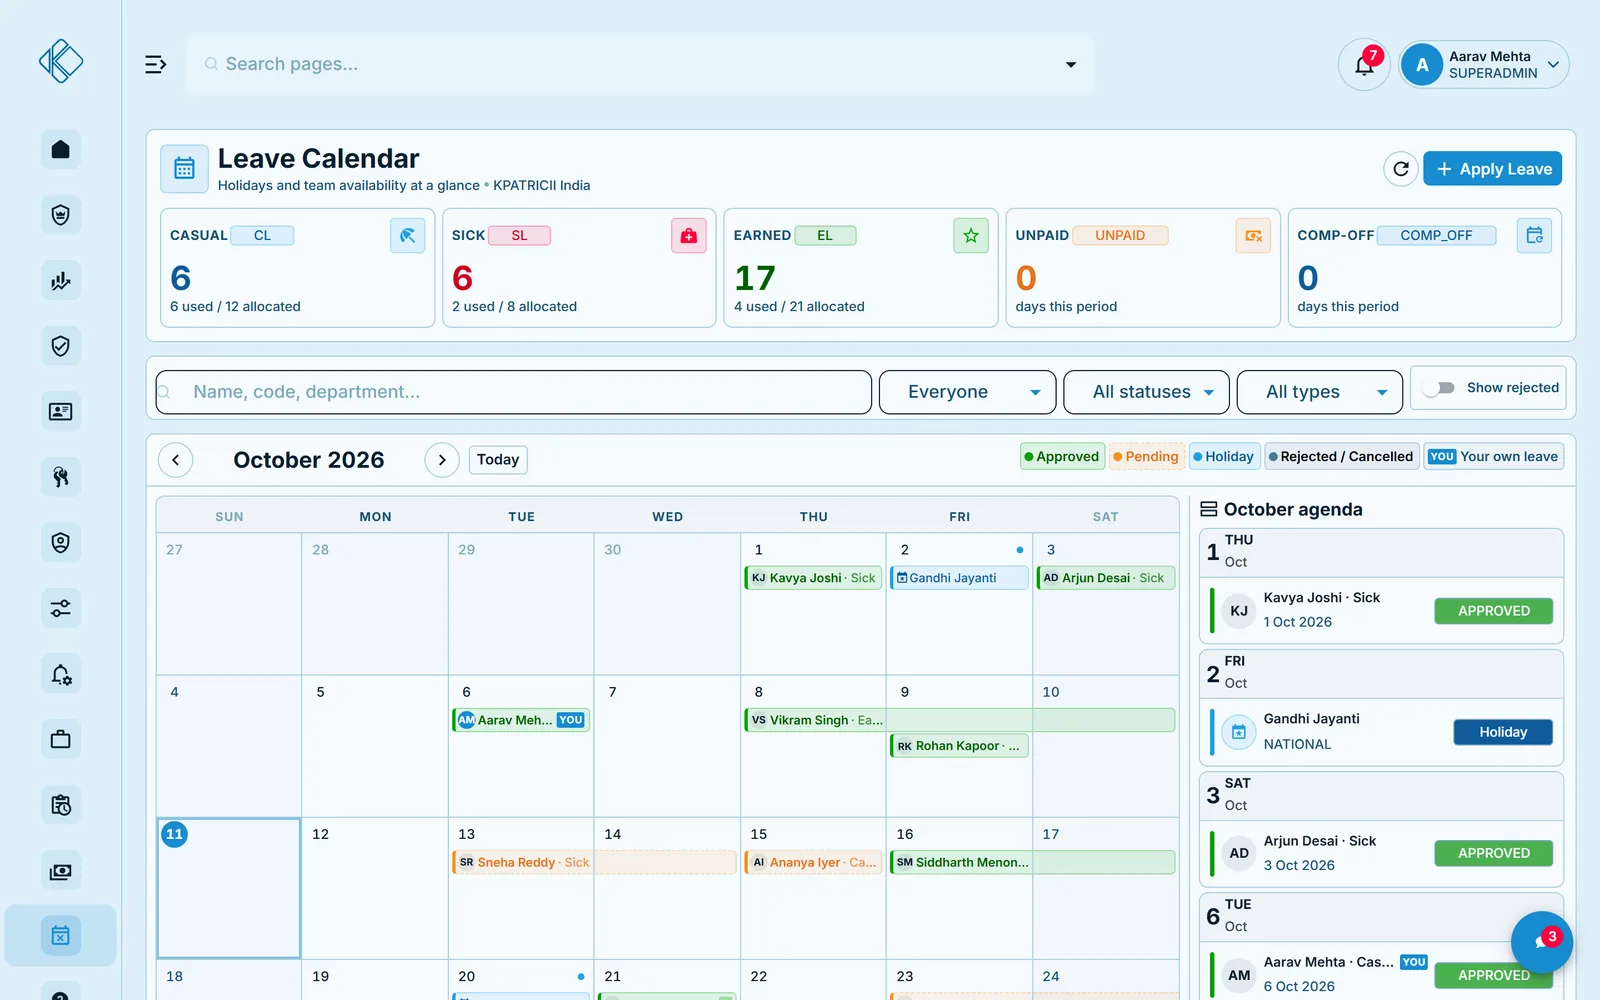Click the Rejected / Cancelled legend chip
This screenshot has width=1600, height=1000.
pos(1341,457)
